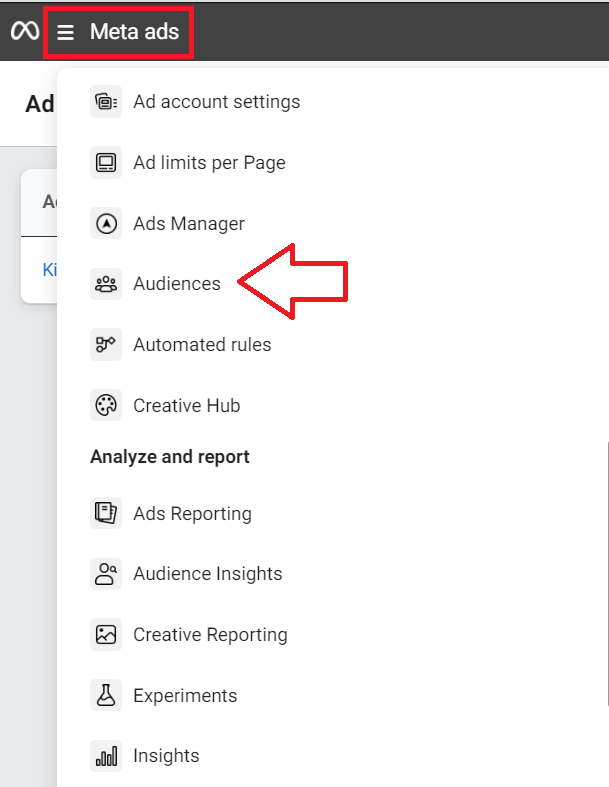609x787 pixels.
Task: Click the Creative Hub palette icon
Action: pos(106,405)
